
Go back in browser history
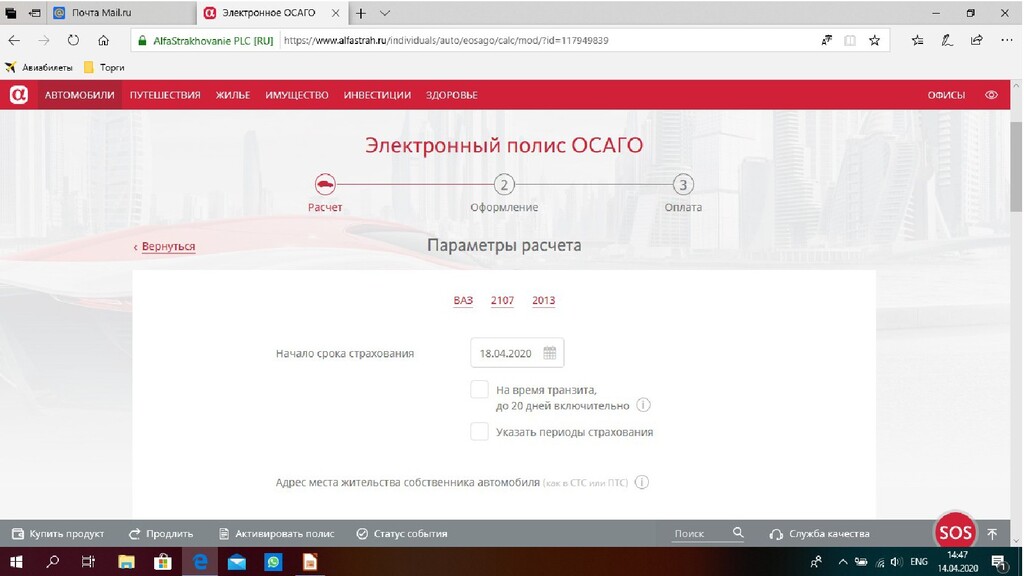pyautogui.click(x=14, y=40)
